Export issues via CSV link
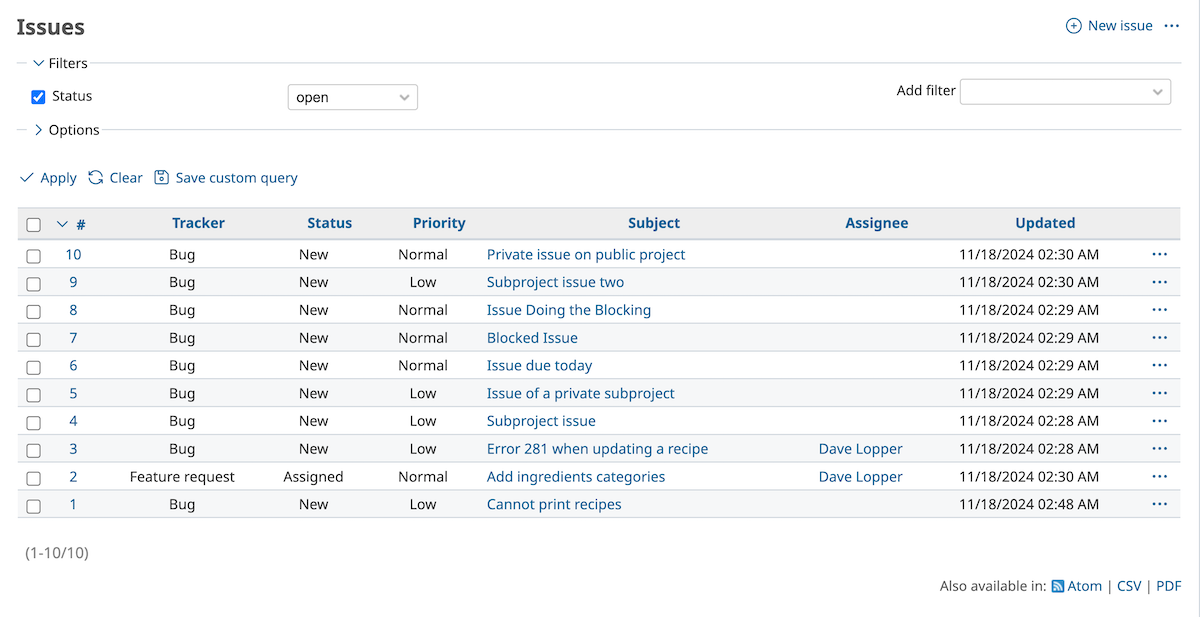Viewport: 1200px width, 617px height. (1129, 587)
